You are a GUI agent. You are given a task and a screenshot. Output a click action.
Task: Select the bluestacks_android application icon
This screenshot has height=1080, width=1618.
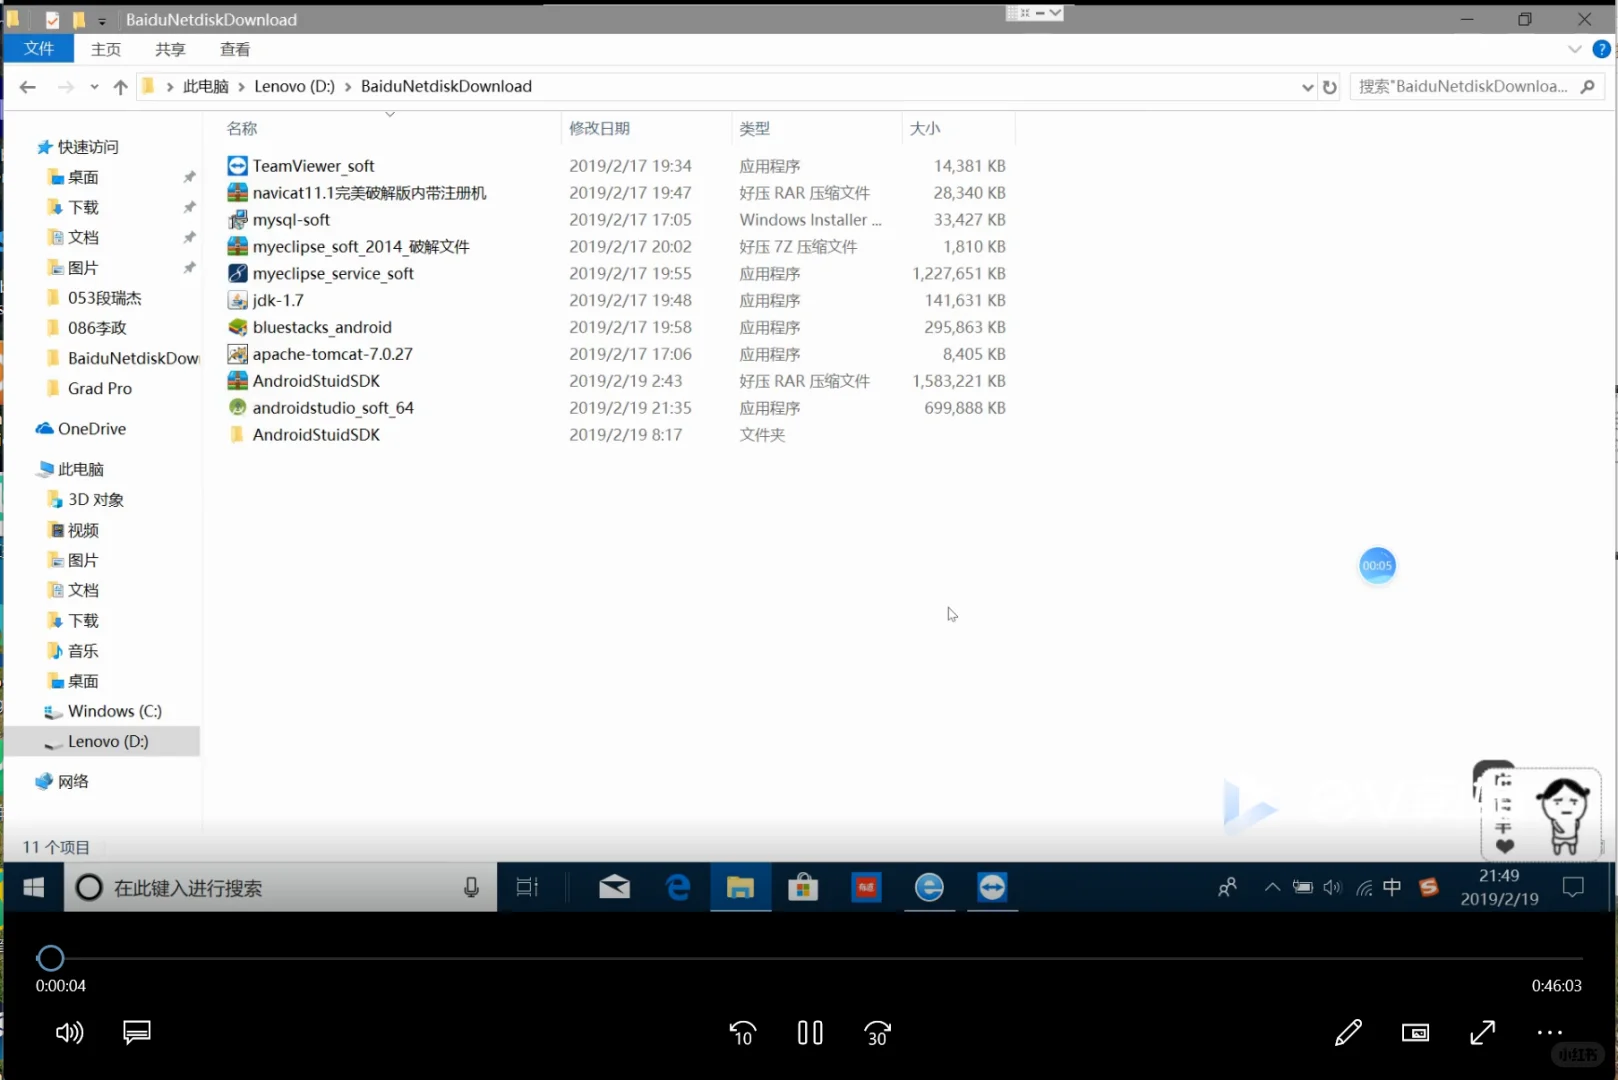point(237,328)
